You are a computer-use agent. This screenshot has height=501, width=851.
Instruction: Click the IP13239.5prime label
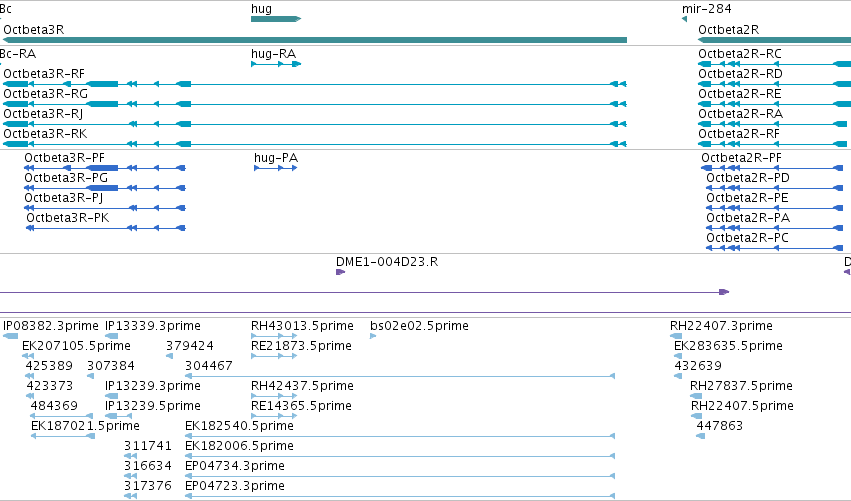(153, 407)
